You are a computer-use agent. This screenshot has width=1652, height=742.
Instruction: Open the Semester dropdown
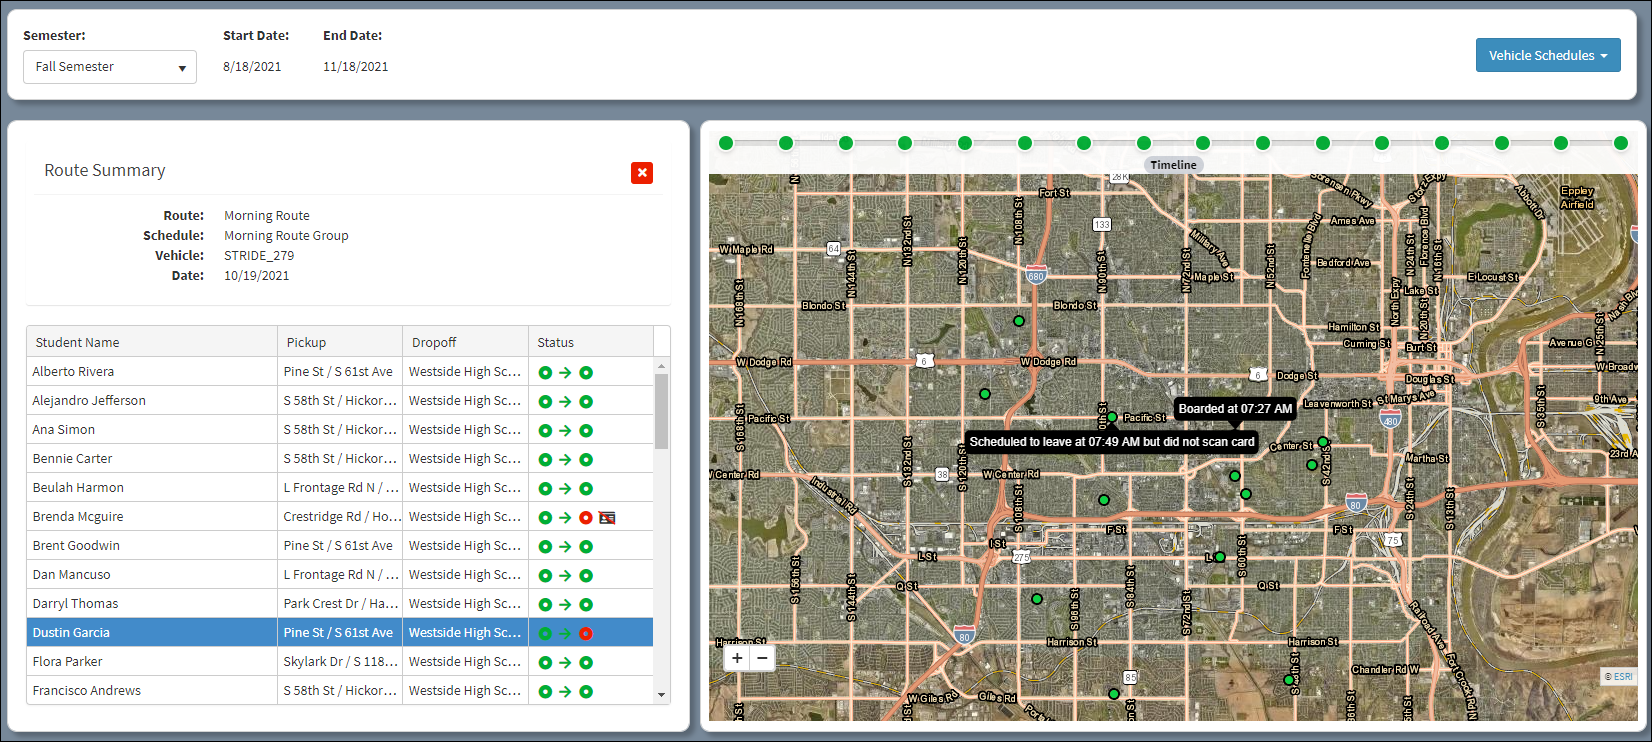tap(110, 67)
